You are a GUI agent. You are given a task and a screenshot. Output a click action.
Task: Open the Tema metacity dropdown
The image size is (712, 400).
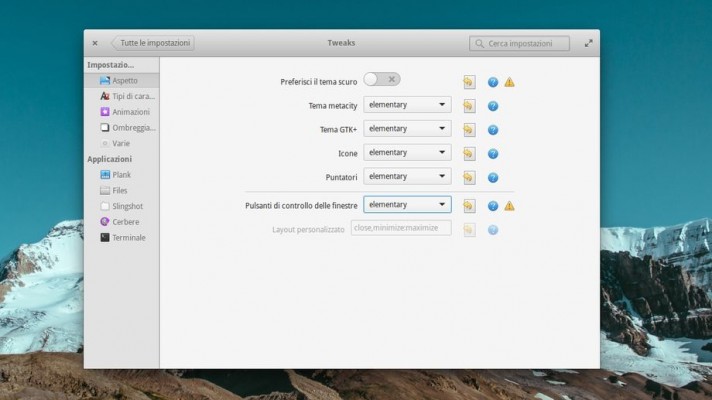point(407,104)
